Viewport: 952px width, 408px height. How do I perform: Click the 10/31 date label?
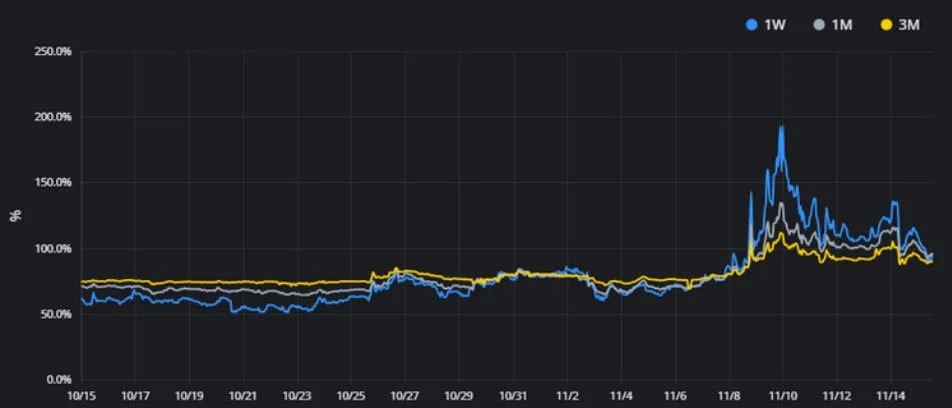[514, 395]
